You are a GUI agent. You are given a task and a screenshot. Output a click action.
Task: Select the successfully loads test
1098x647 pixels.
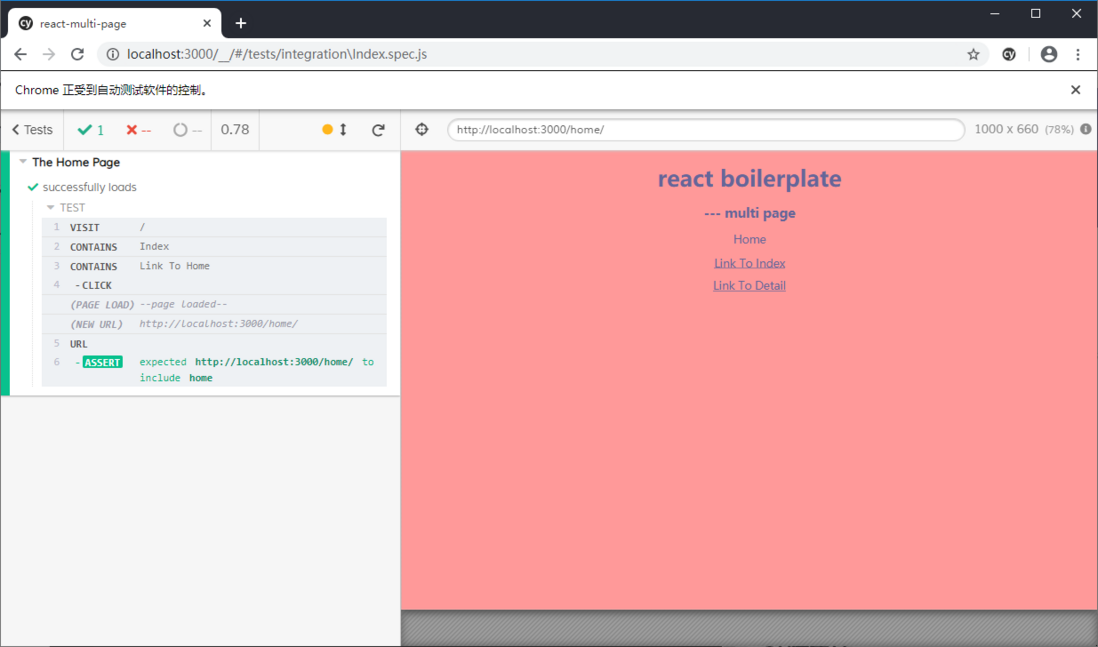click(x=89, y=187)
